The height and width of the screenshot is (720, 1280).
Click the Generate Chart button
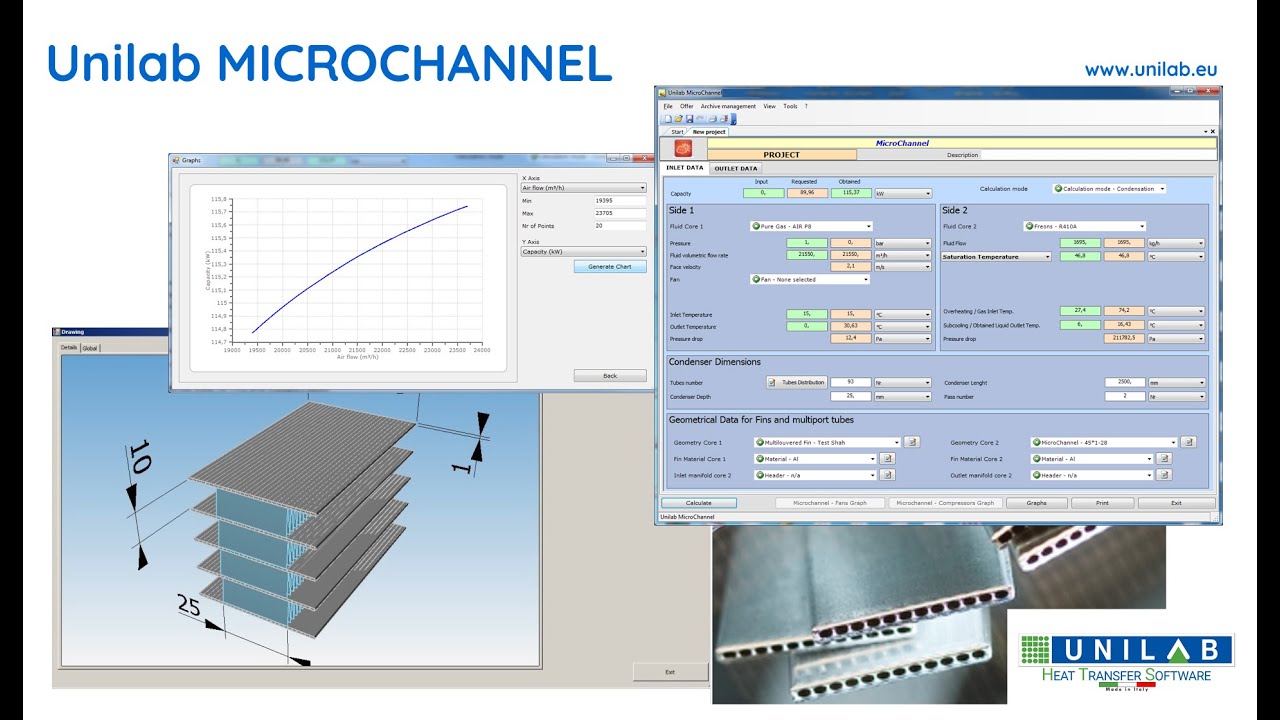[610, 267]
